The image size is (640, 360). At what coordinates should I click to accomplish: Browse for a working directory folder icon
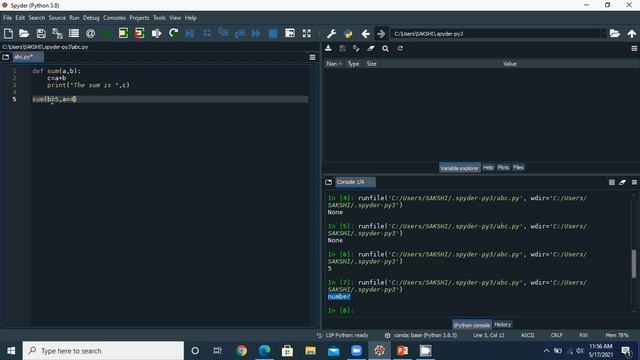click(x=615, y=33)
